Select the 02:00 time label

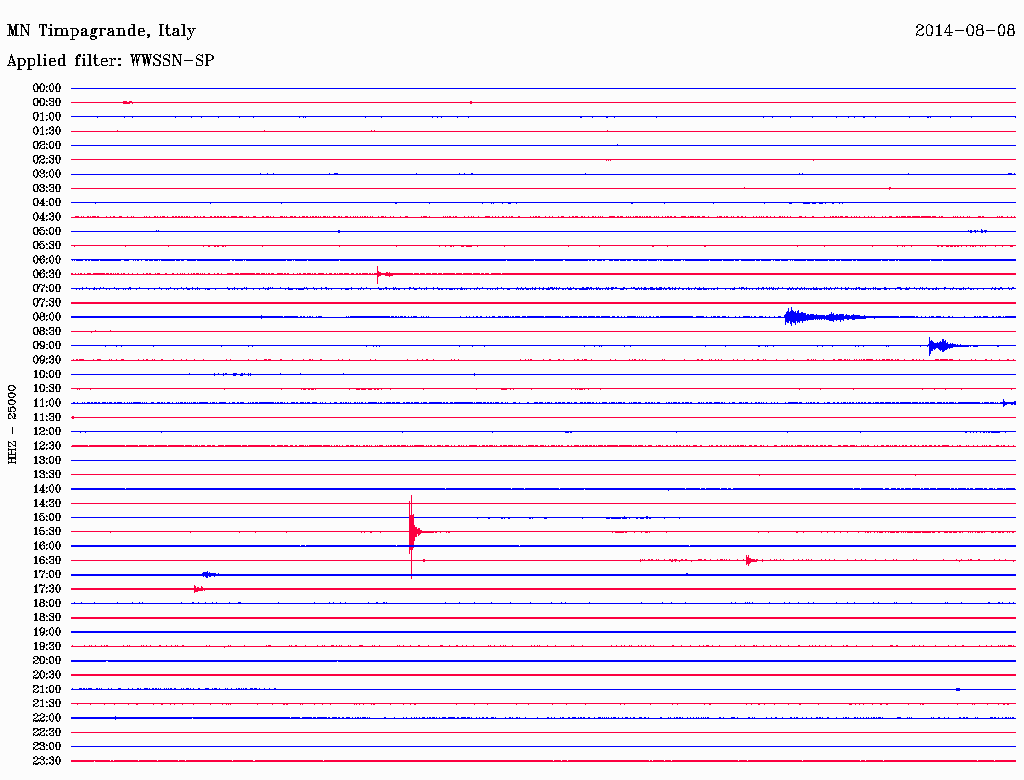click(47, 145)
